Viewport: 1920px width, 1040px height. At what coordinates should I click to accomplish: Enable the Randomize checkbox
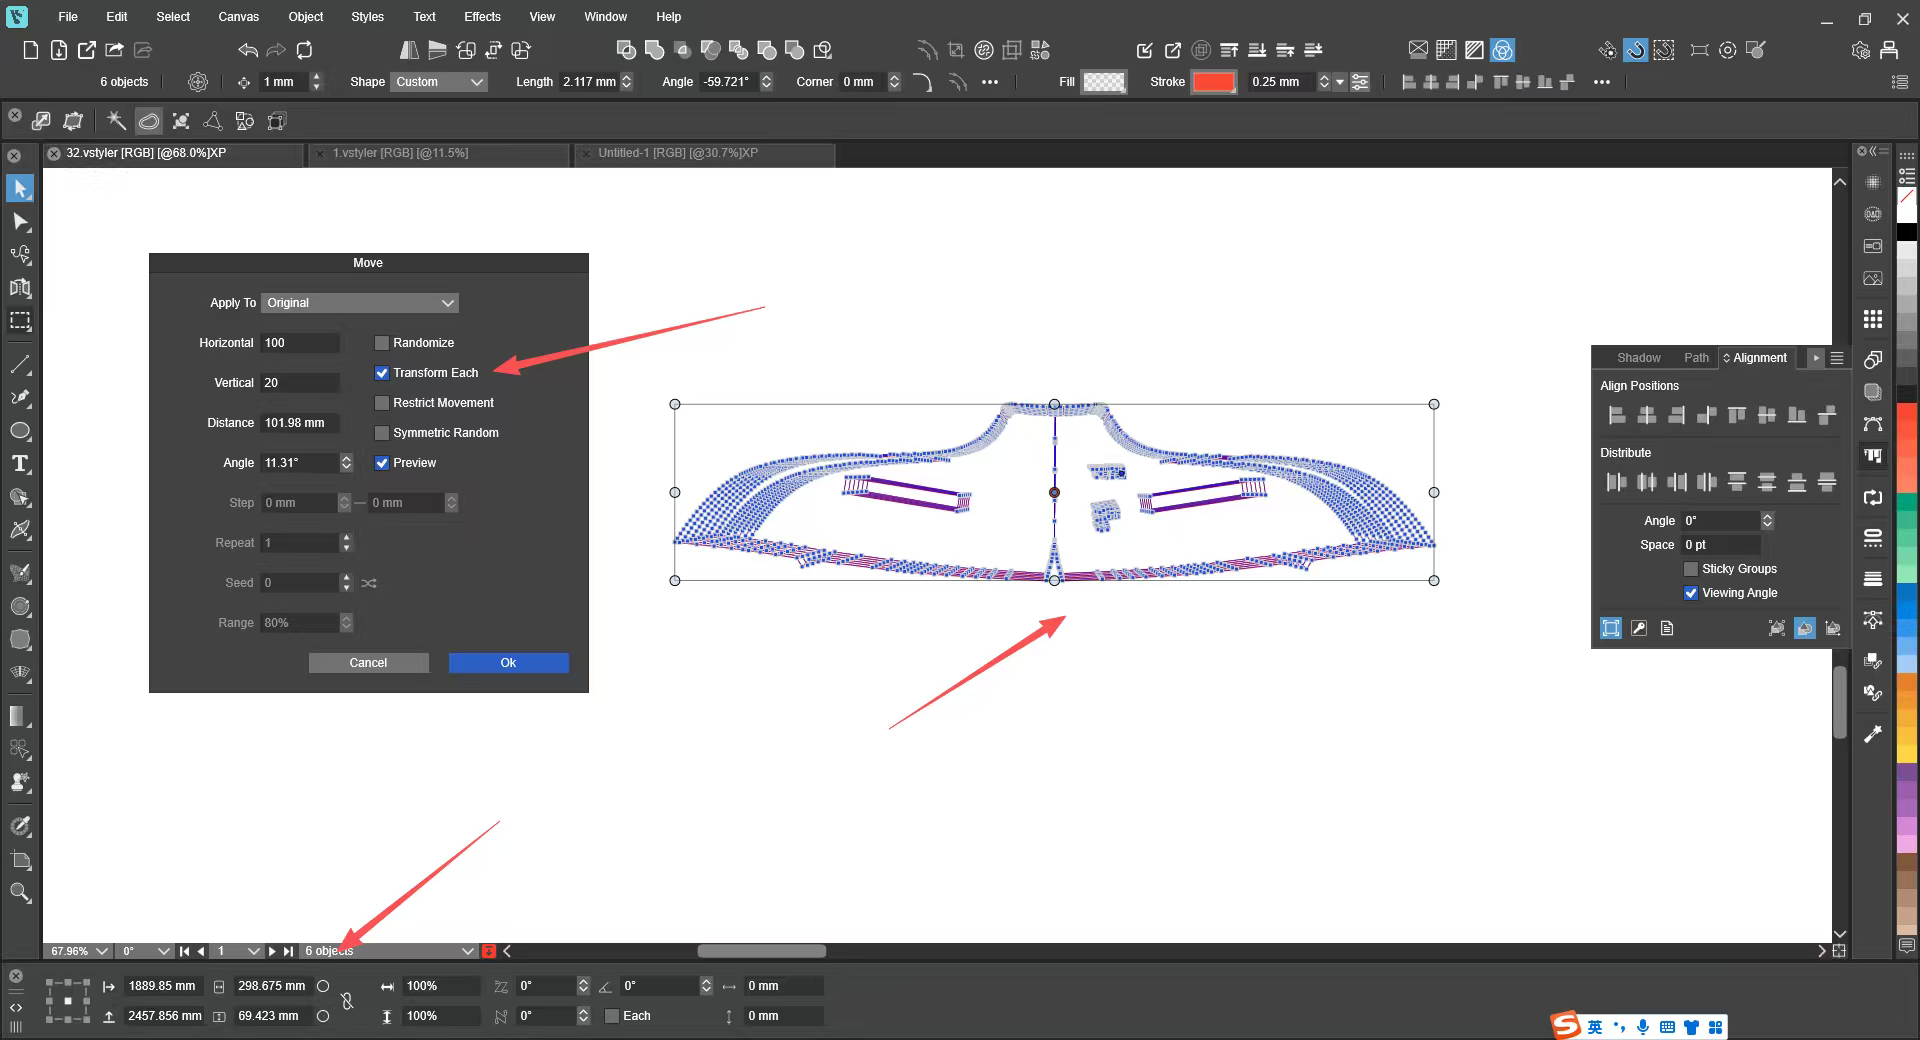pyautogui.click(x=382, y=343)
